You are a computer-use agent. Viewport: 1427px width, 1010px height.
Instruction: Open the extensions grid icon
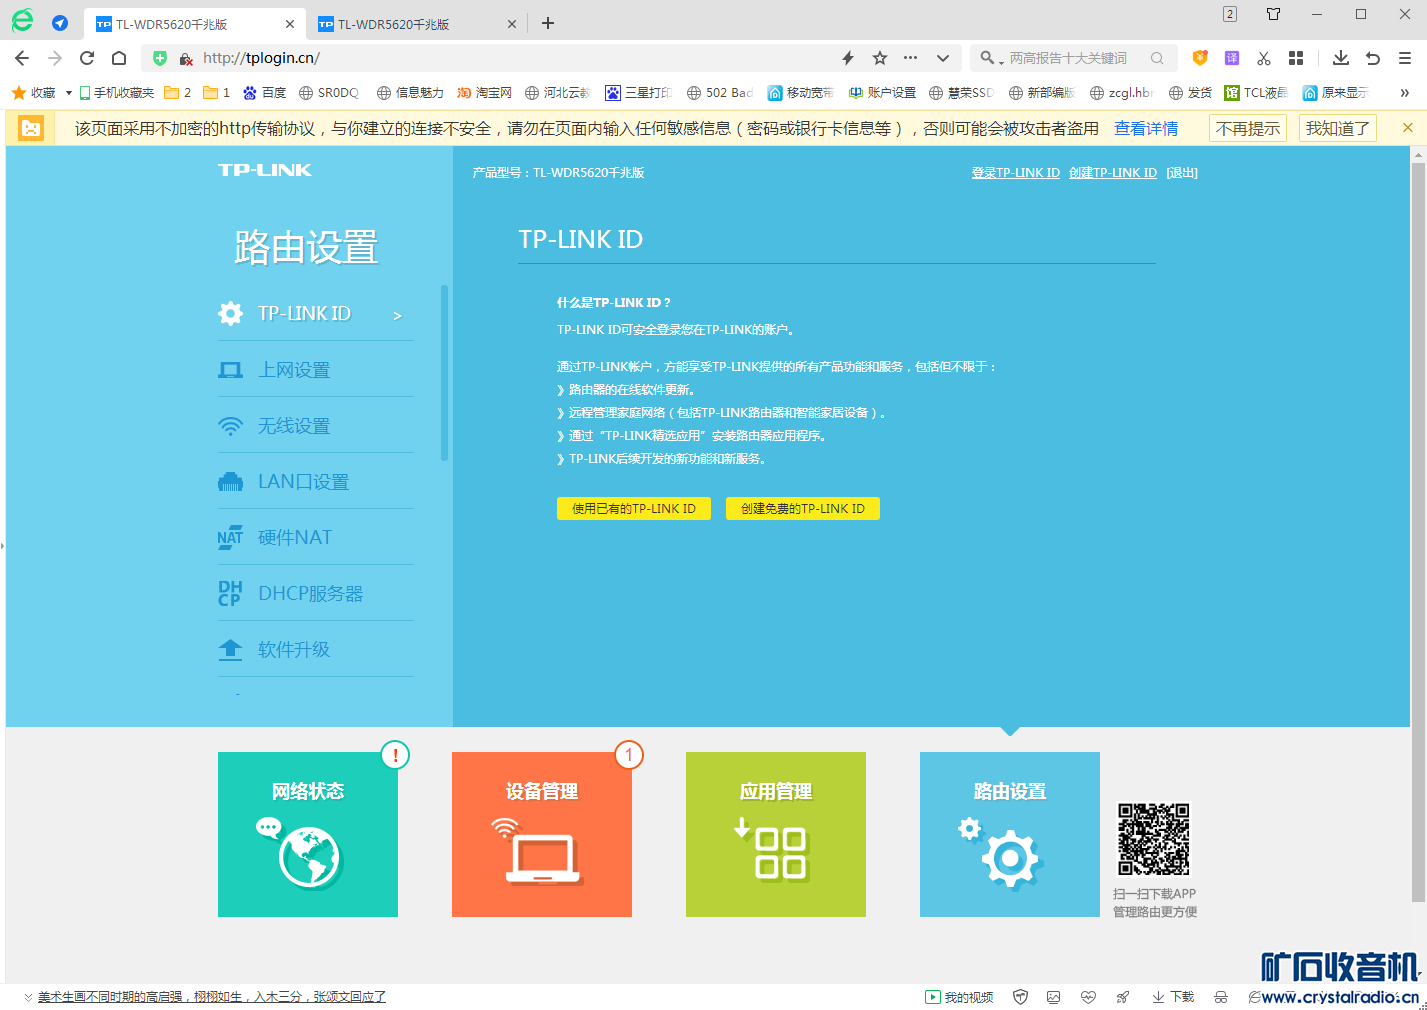coord(1296,58)
